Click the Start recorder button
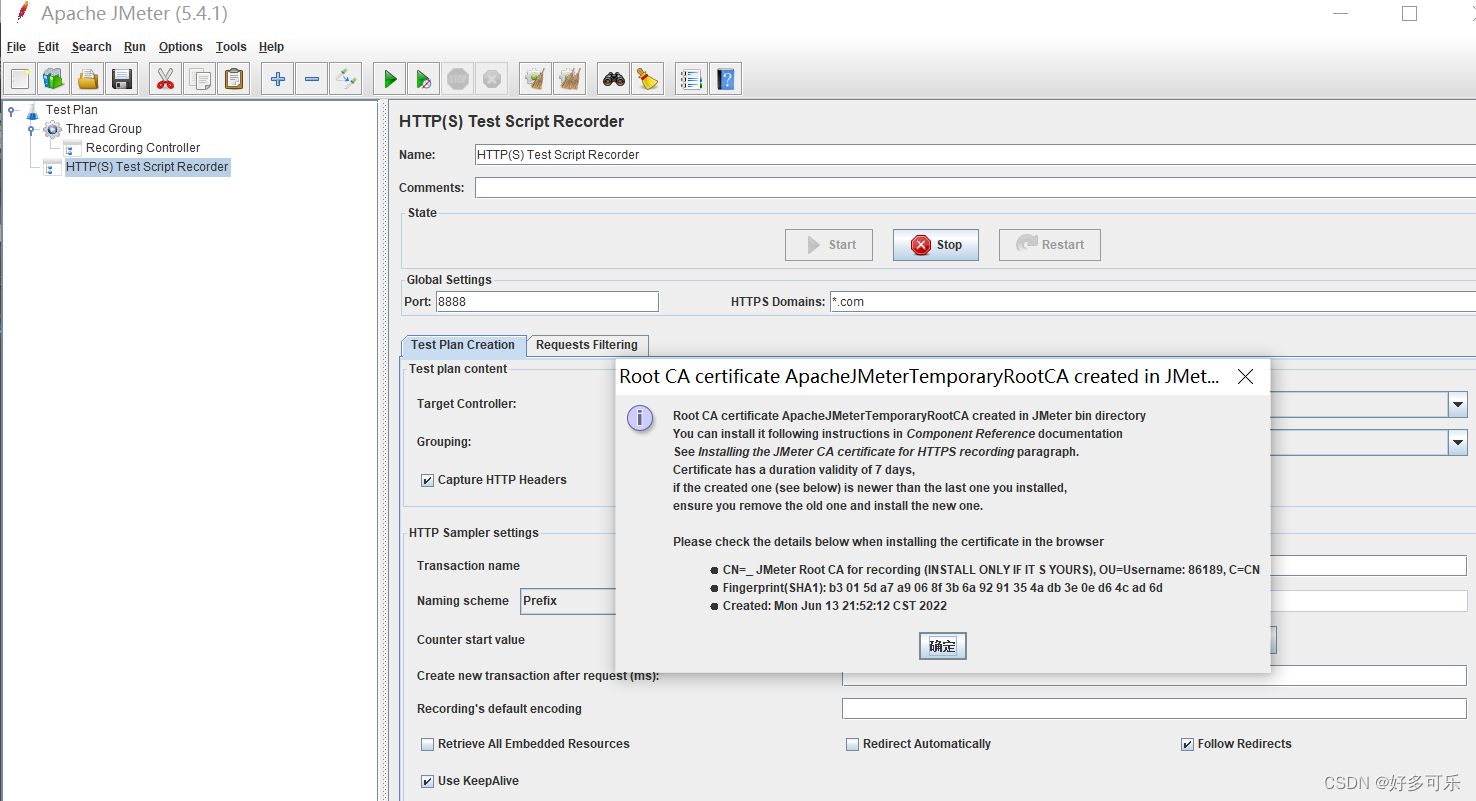 [829, 245]
